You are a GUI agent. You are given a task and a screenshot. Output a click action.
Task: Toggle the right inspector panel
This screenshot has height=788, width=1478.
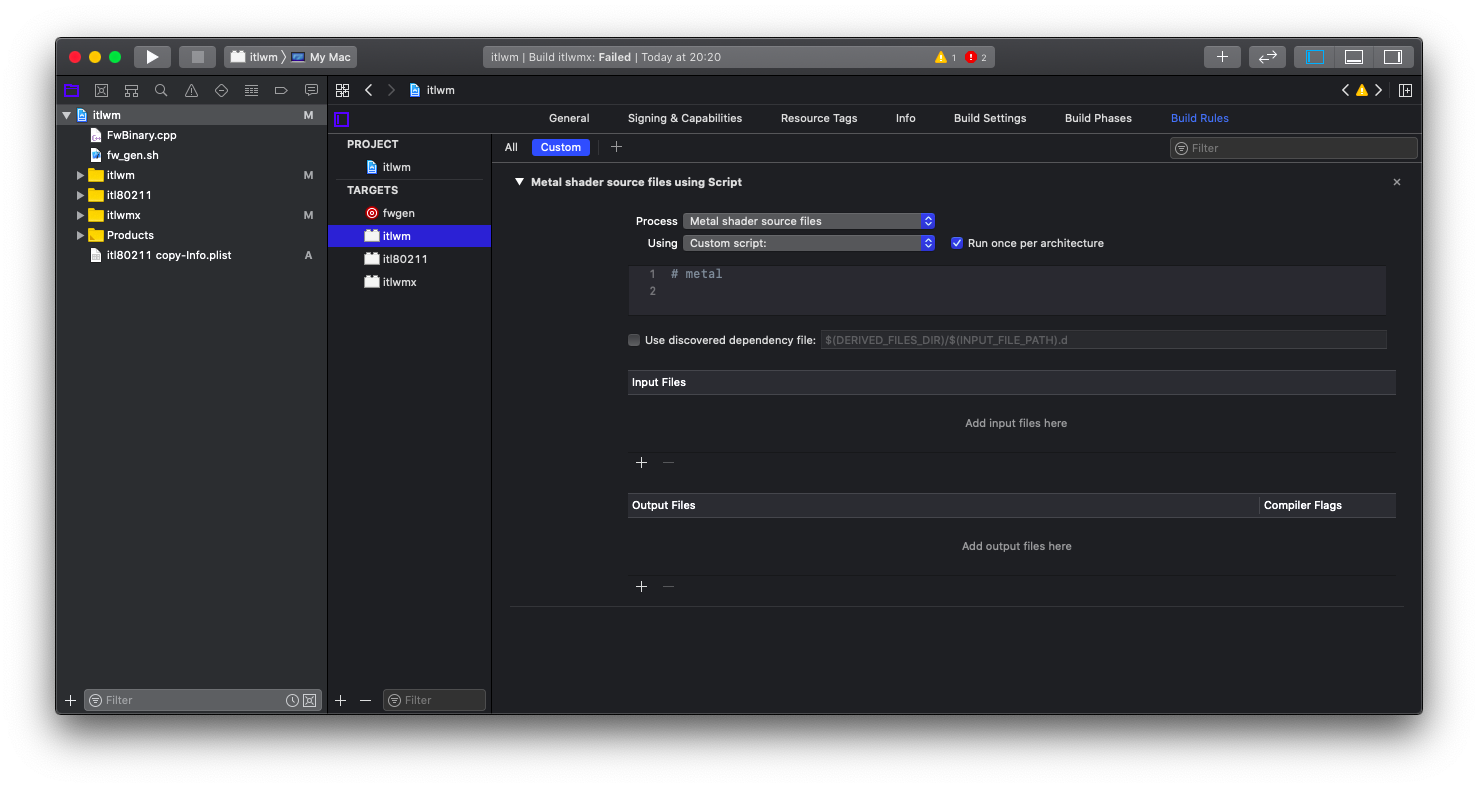coord(1392,57)
